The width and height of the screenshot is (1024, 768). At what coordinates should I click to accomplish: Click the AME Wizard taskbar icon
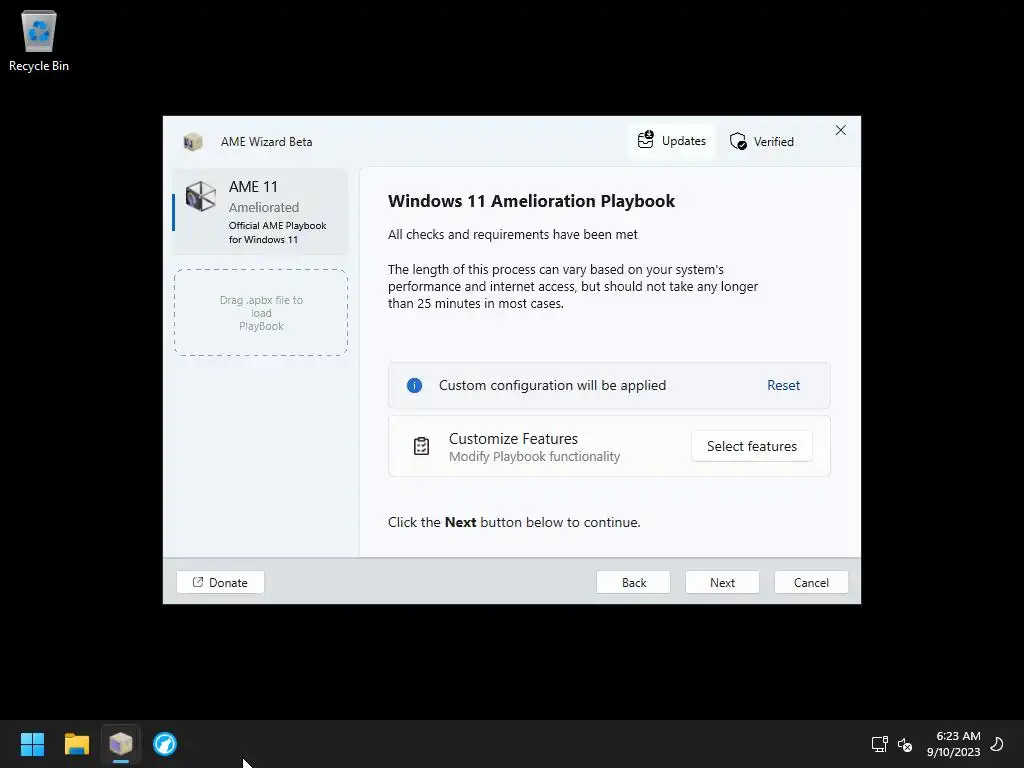(121, 744)
